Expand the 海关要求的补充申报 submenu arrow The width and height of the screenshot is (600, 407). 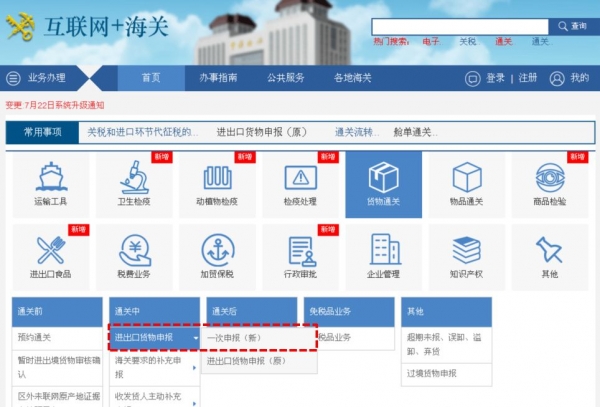click(x=195, y=361)
